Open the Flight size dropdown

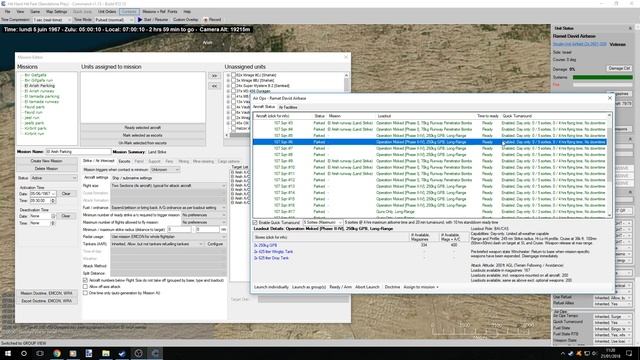[x=168, y=186]
